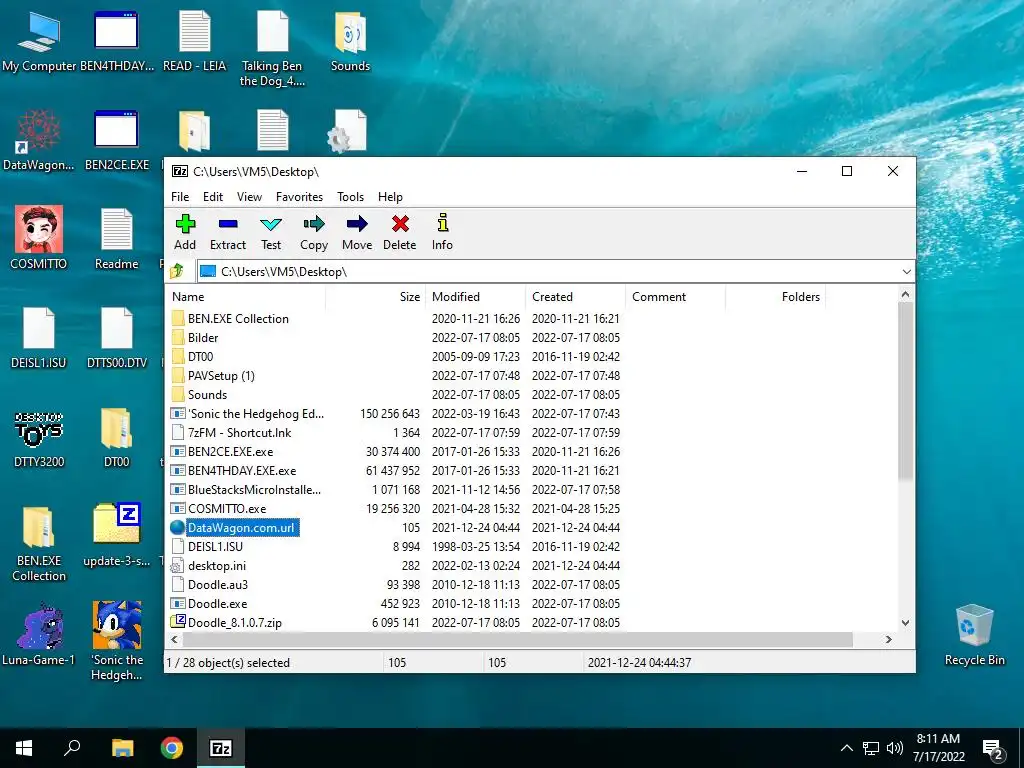Show hidden system tray icons

pos(846,748)
